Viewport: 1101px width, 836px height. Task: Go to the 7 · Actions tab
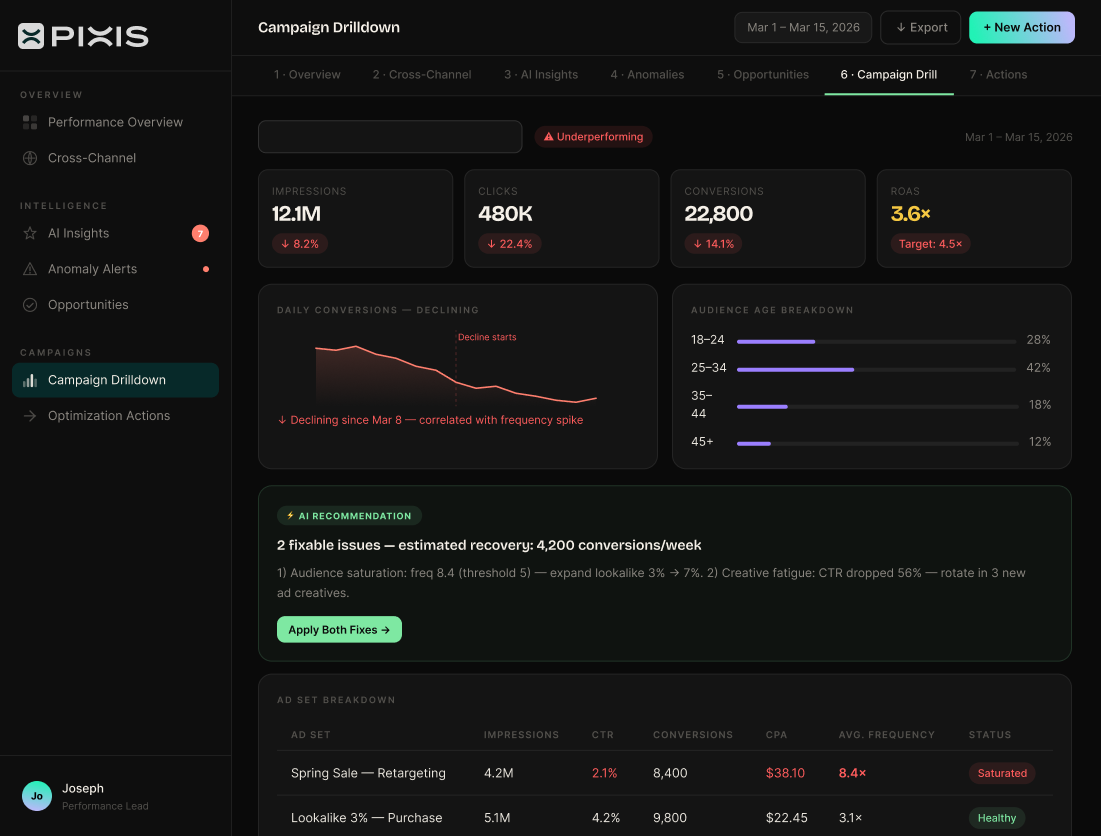pyautogui.click(x=997, y=75)
